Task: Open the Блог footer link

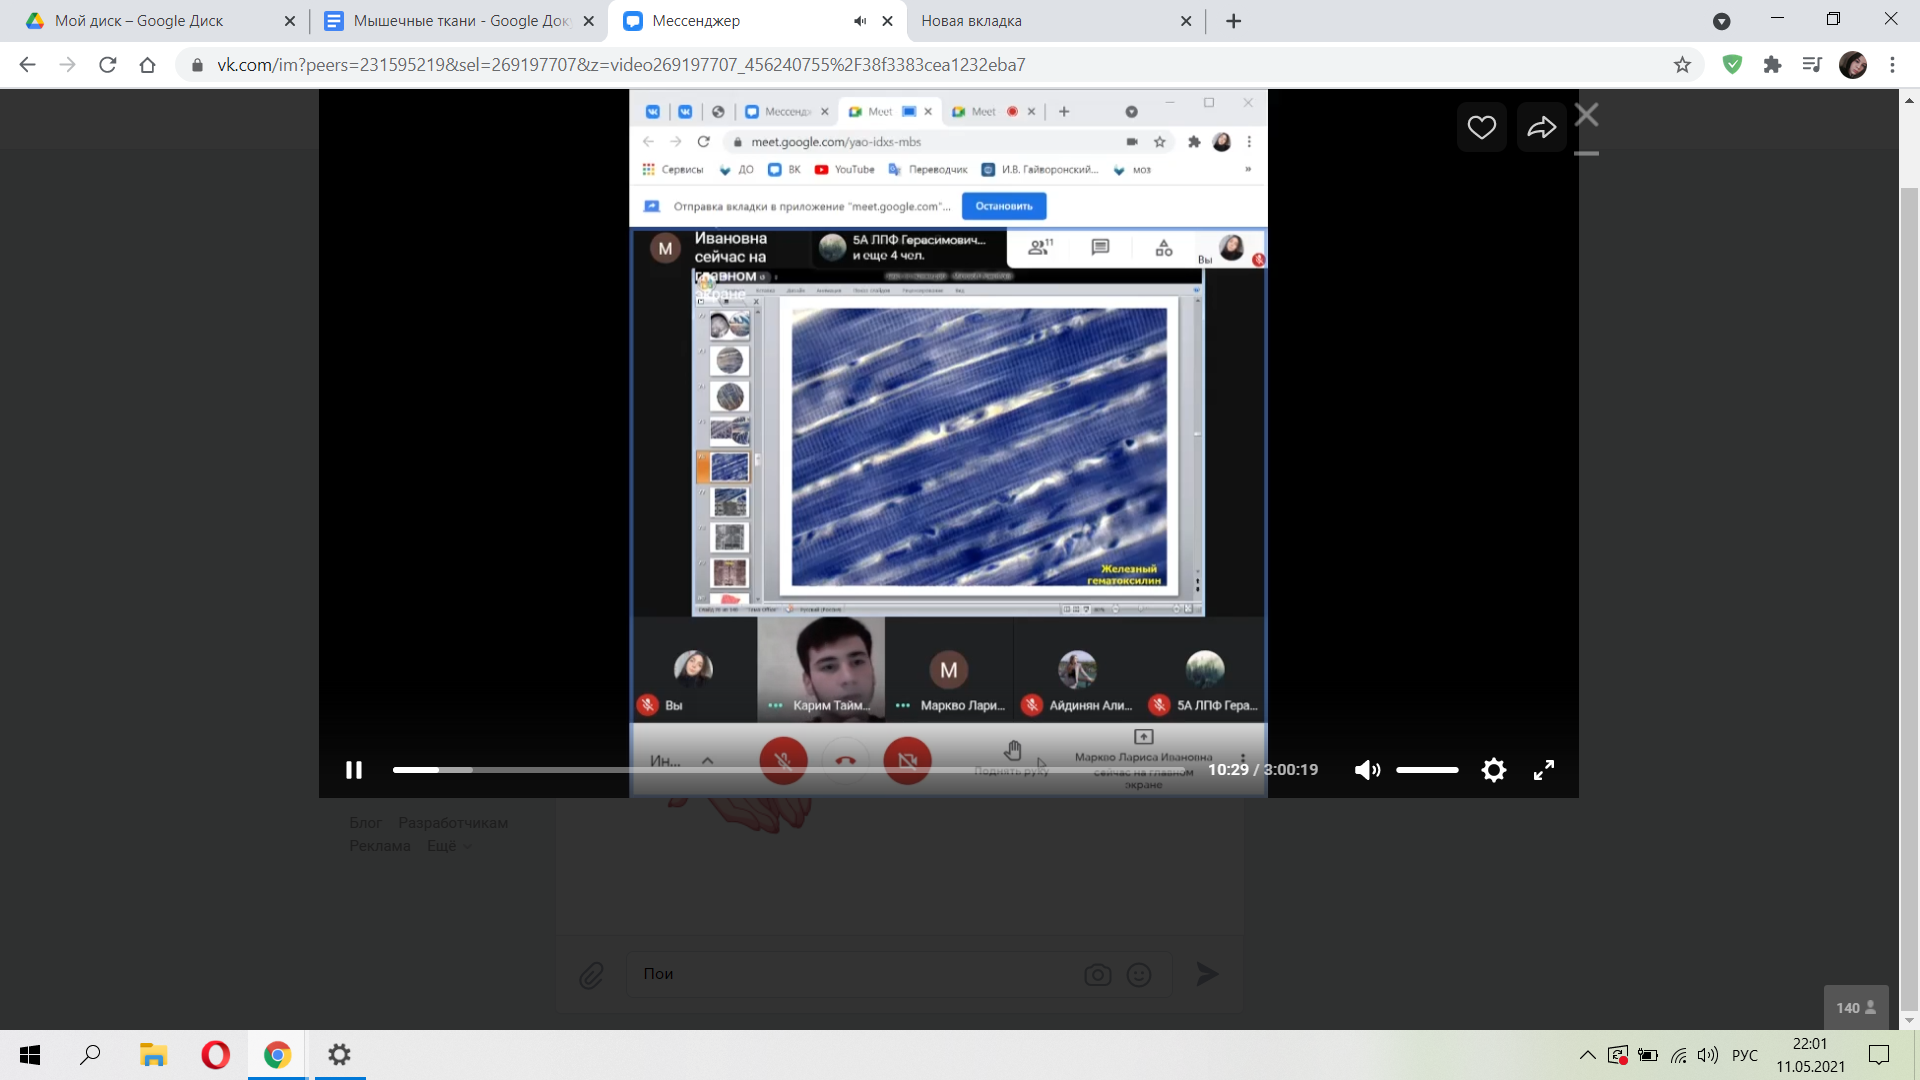Action: 365,823
